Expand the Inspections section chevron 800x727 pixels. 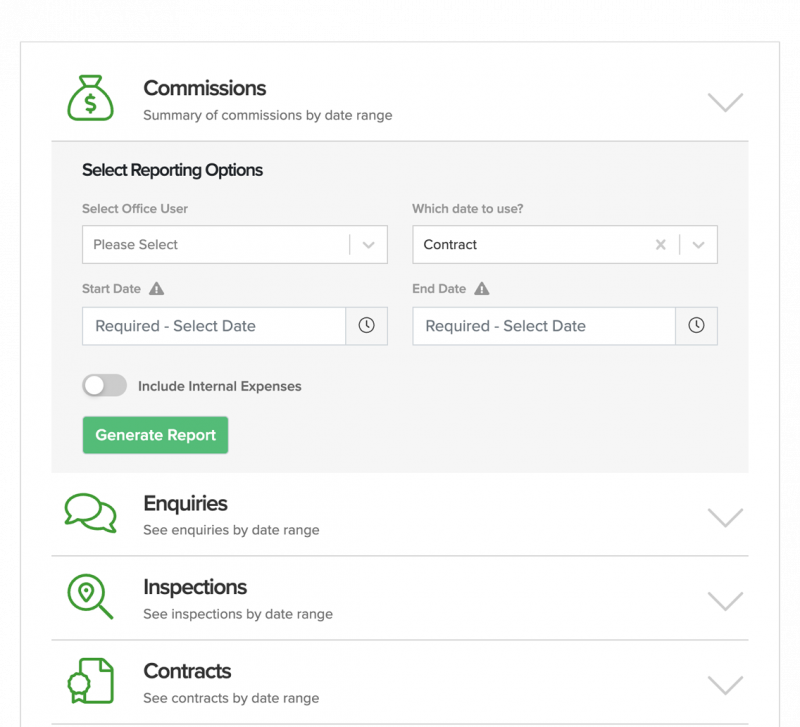pyautogui.click(x=725, y=601)
